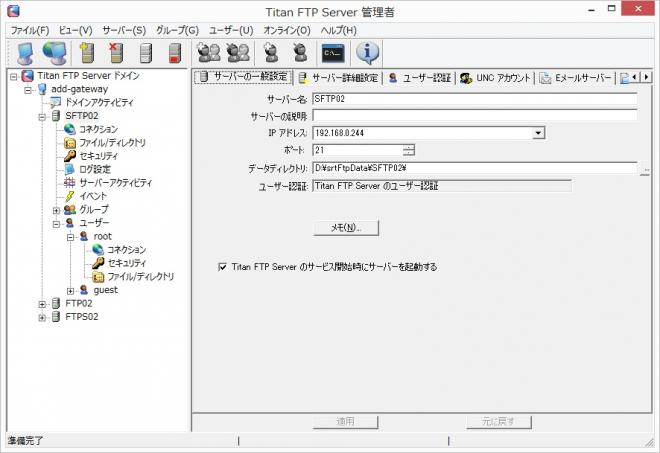Click the add user toolbar icon
The height and width of the screenshot is (453, 660).
(x=270, y=53)
